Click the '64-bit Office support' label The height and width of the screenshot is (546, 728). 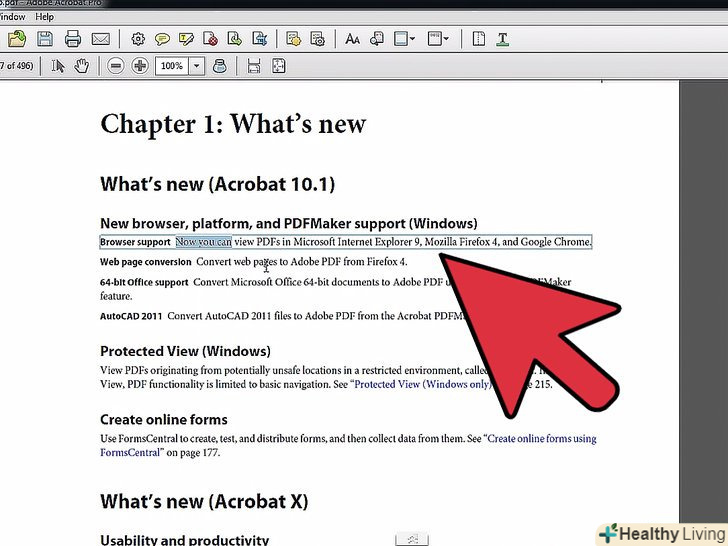pos(144,282)
